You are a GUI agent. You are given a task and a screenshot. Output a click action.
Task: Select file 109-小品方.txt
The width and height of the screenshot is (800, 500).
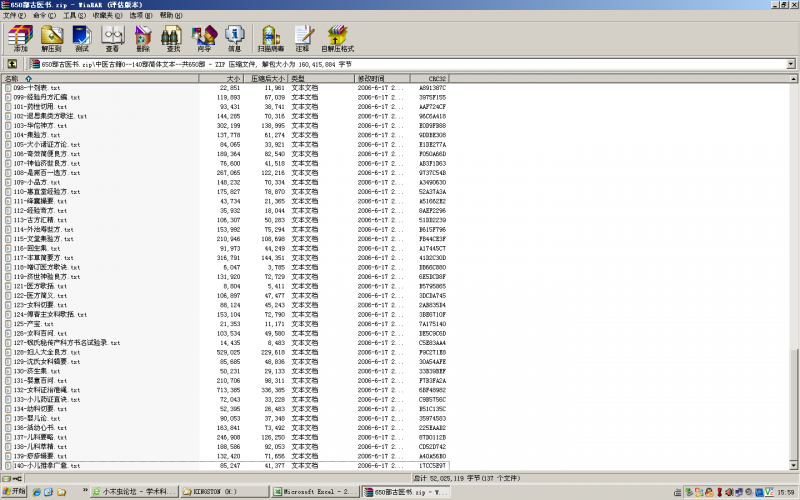pos(37,182)
